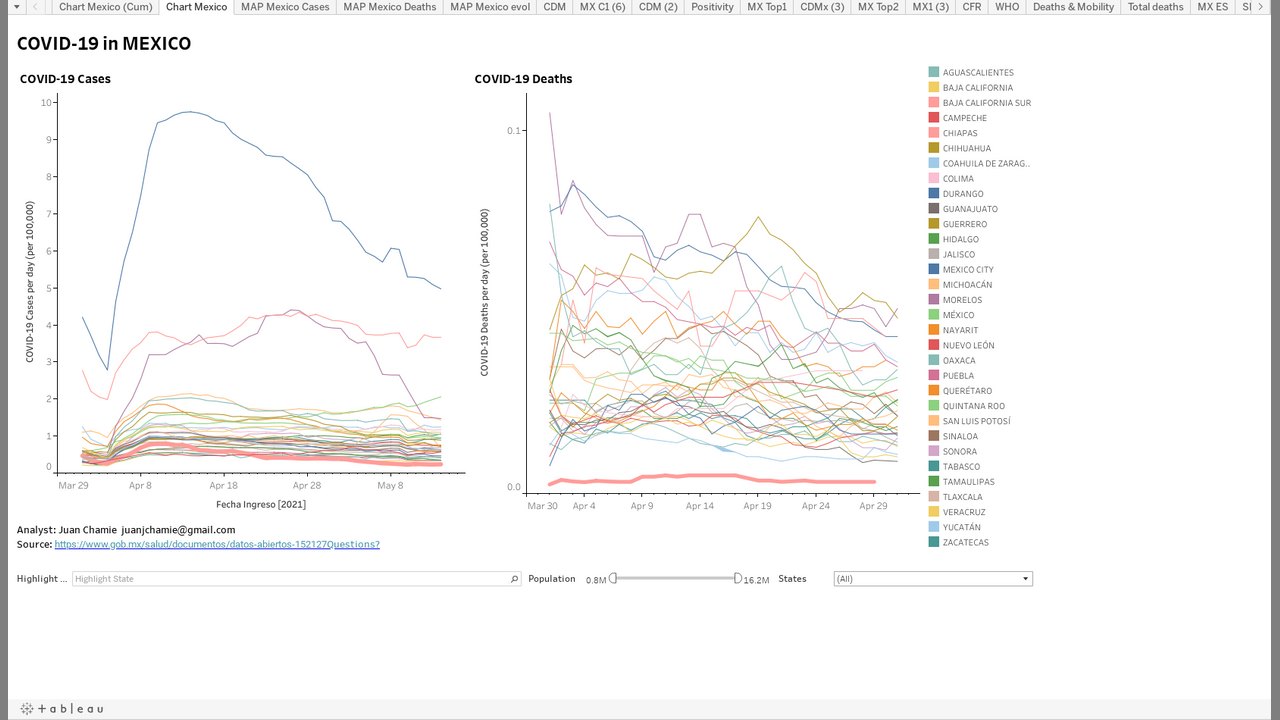Viewport: 1280px width, 720px height.
Task: Open the CFR tab
Action: pos(970,7)
